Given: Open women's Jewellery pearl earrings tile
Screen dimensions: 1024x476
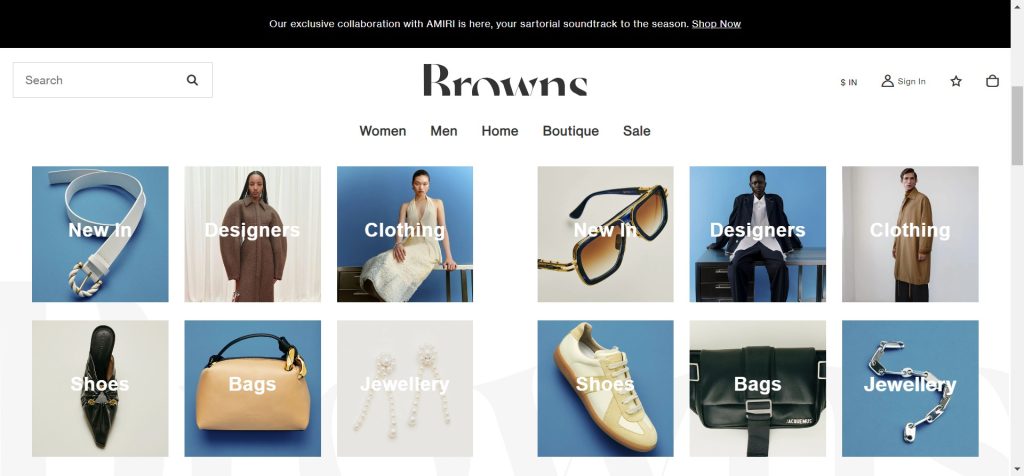Looking at the screenshot, I should pyautogui.click(x=405, y=388).
